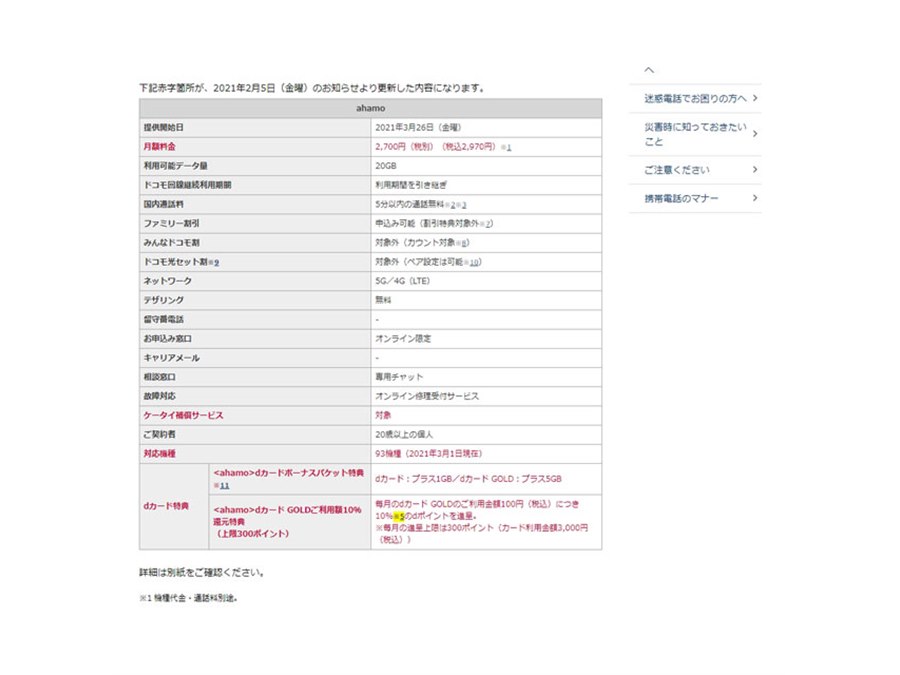
Task: Select the ドコモ回線継続利用期間 label
Action: (187, 185)
